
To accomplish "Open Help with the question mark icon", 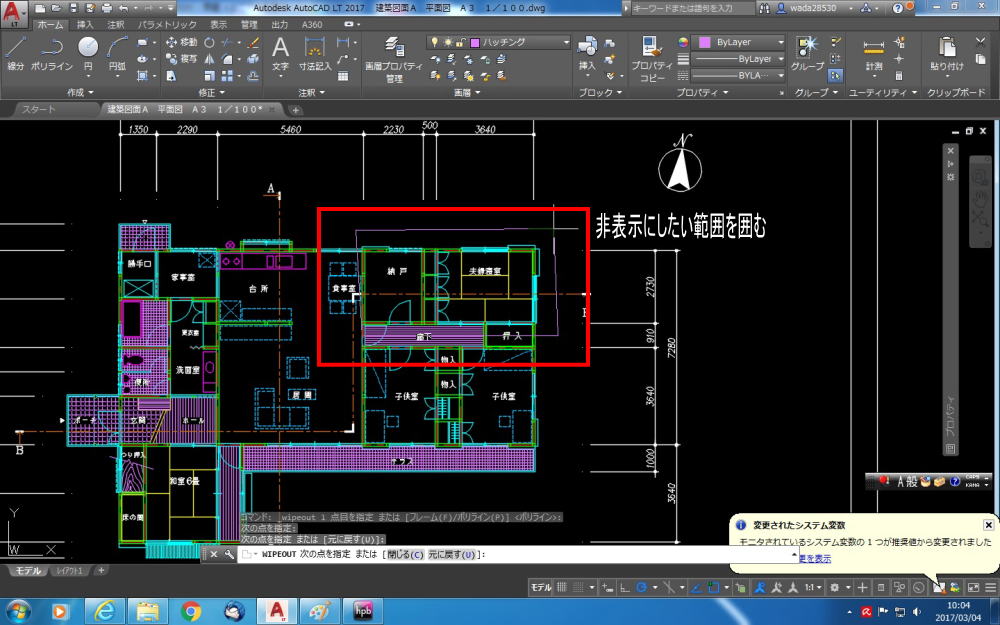I will pyautogui.click(x=898, y=8).
